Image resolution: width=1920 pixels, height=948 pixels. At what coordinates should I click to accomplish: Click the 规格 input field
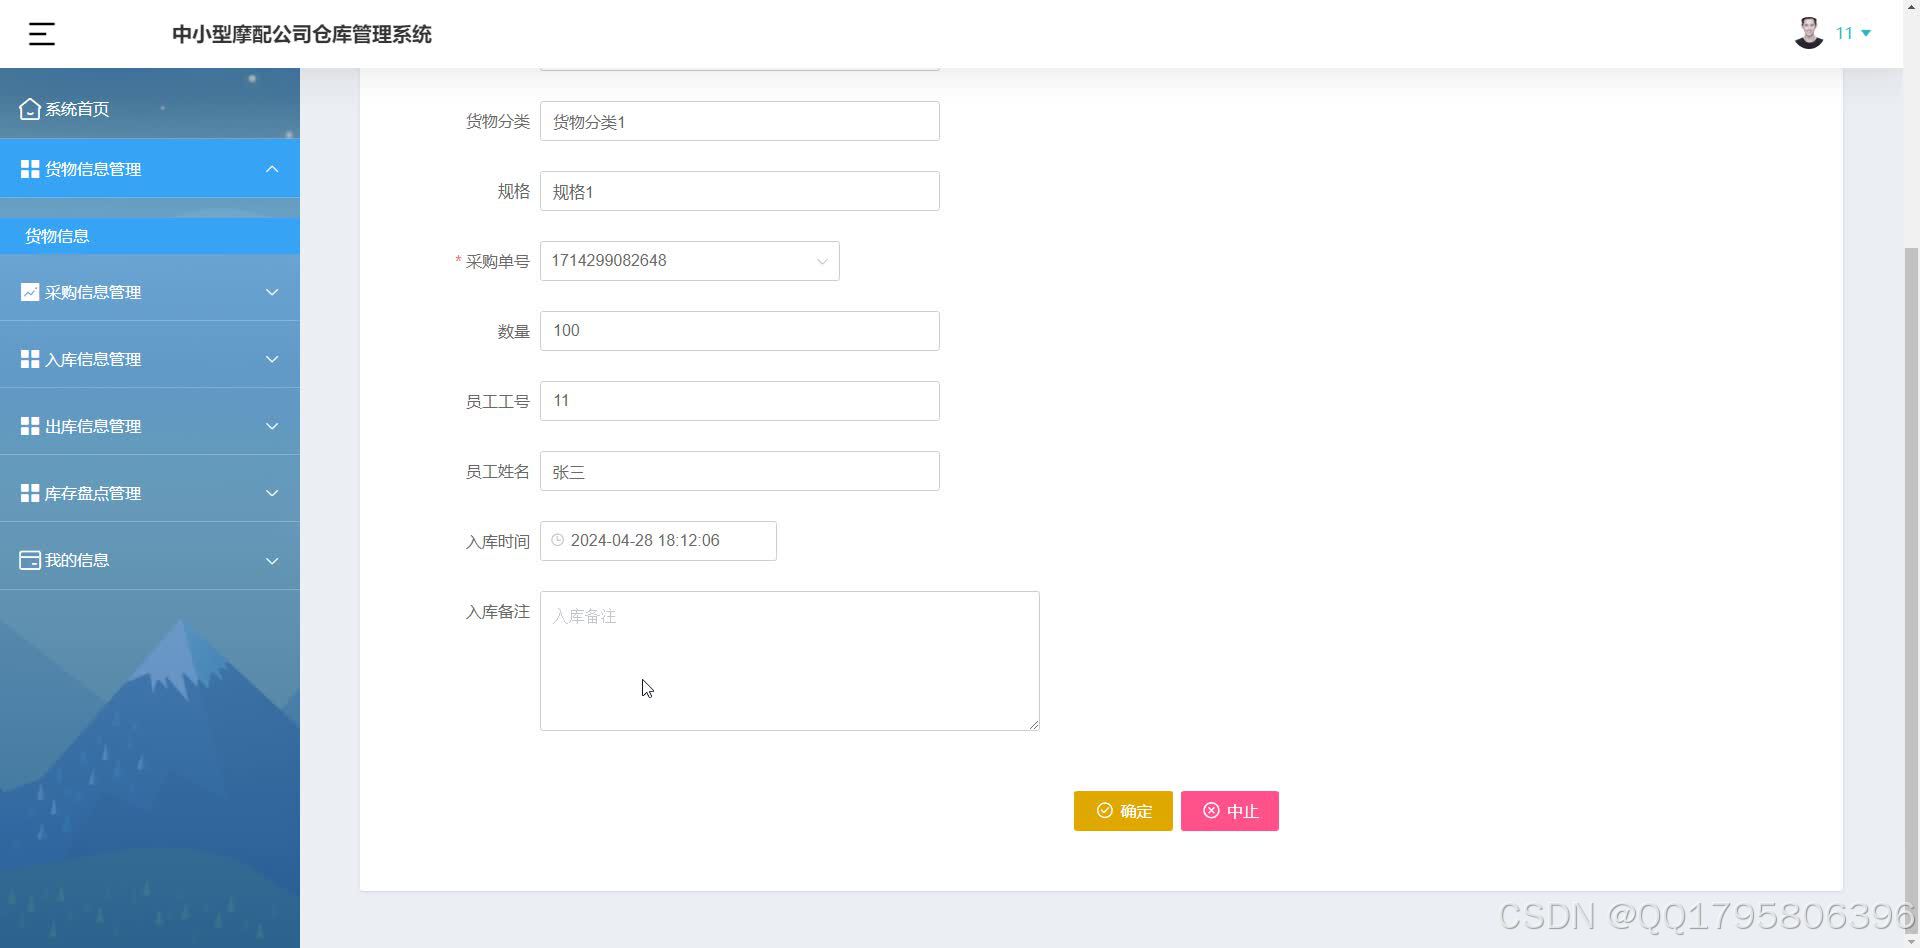pyautogui.click(x=740, y=191)
